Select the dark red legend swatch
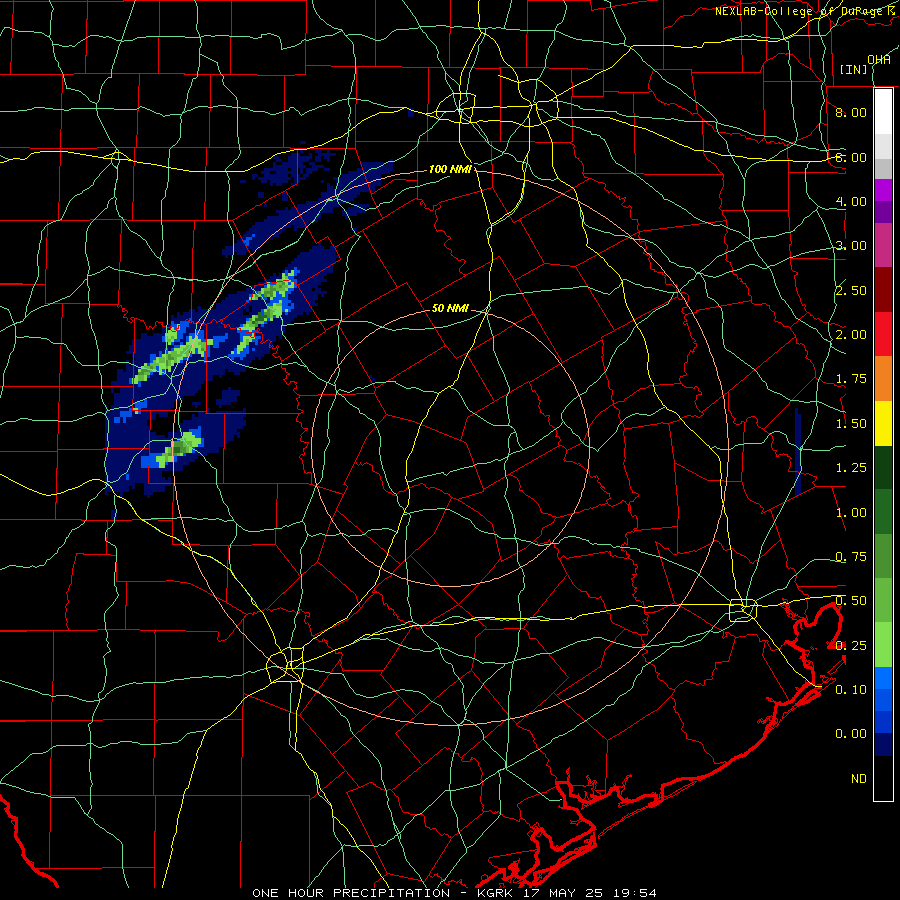Screen dimensions: 900x900 click(883, 290)
